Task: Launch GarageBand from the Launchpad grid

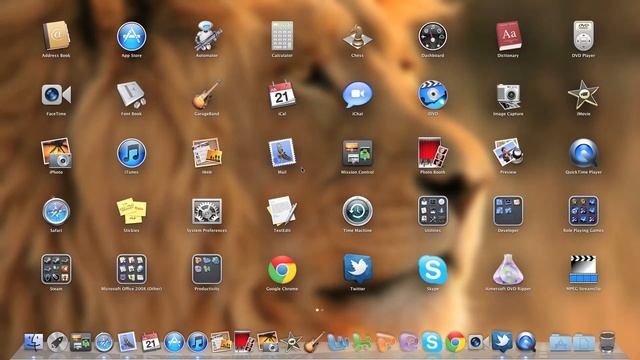Action: pos(207,95)
